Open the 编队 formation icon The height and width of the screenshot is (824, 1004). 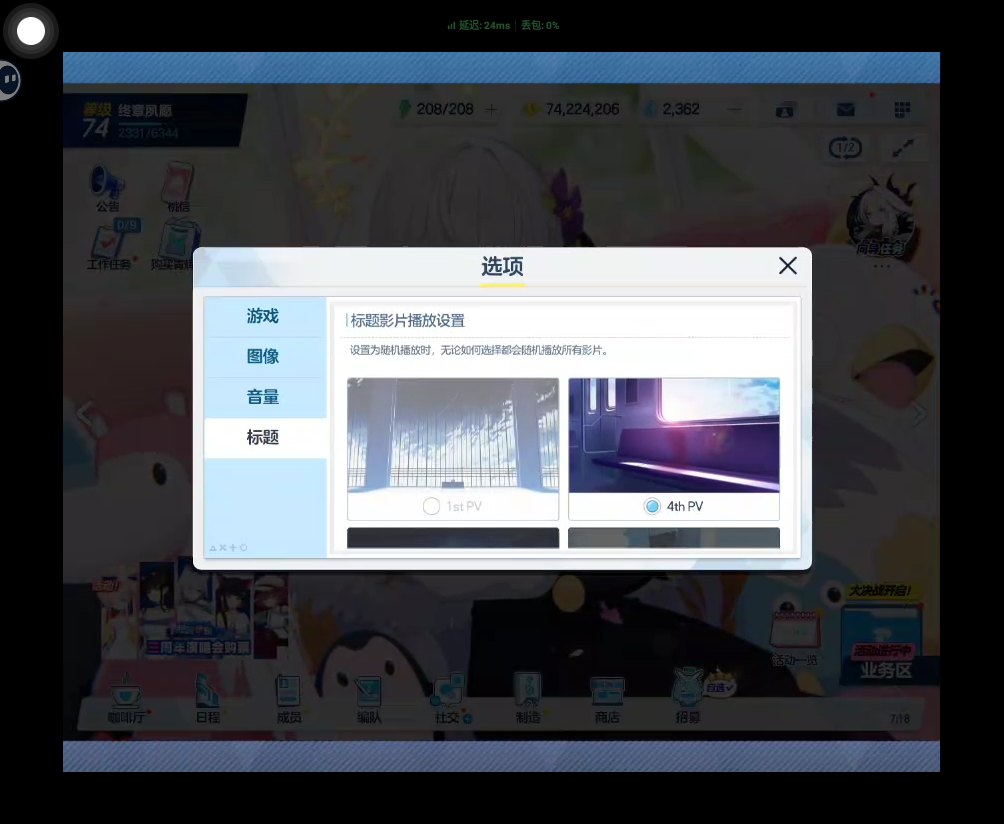point(368,700)
